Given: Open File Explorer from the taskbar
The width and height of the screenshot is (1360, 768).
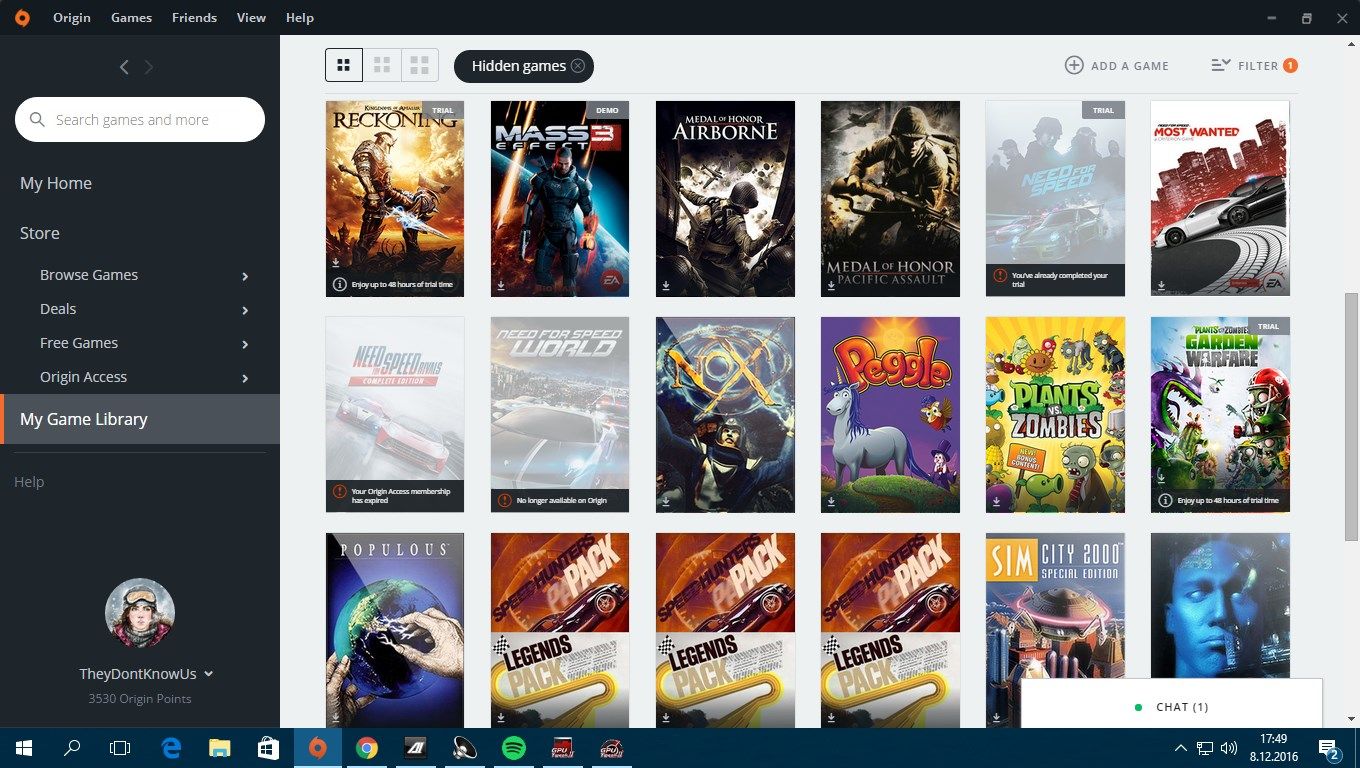Looking at the screenshot, I should point(220,748).
